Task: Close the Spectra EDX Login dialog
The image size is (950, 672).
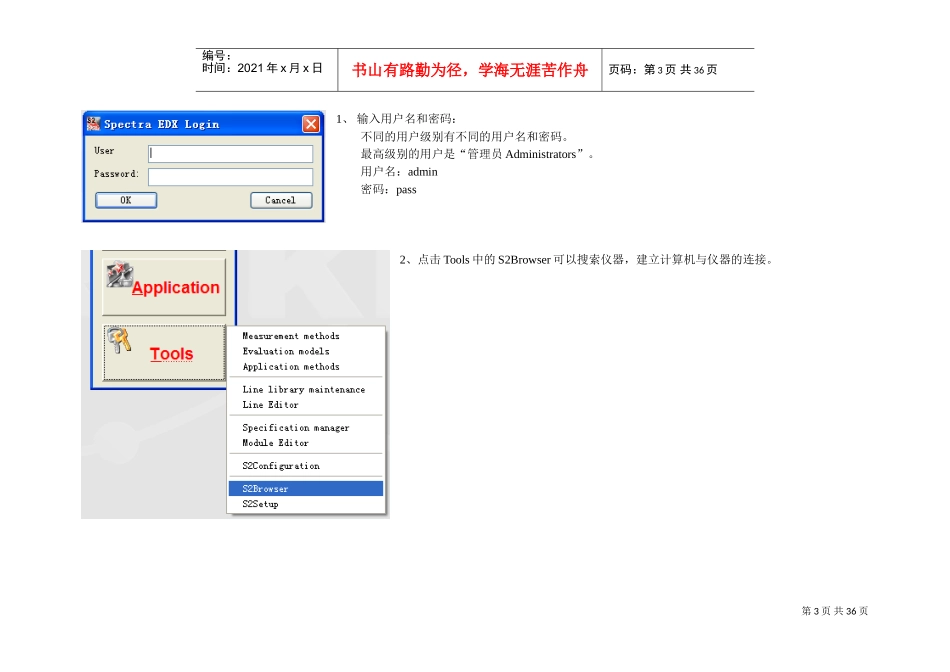Action: tap(311, 124)
